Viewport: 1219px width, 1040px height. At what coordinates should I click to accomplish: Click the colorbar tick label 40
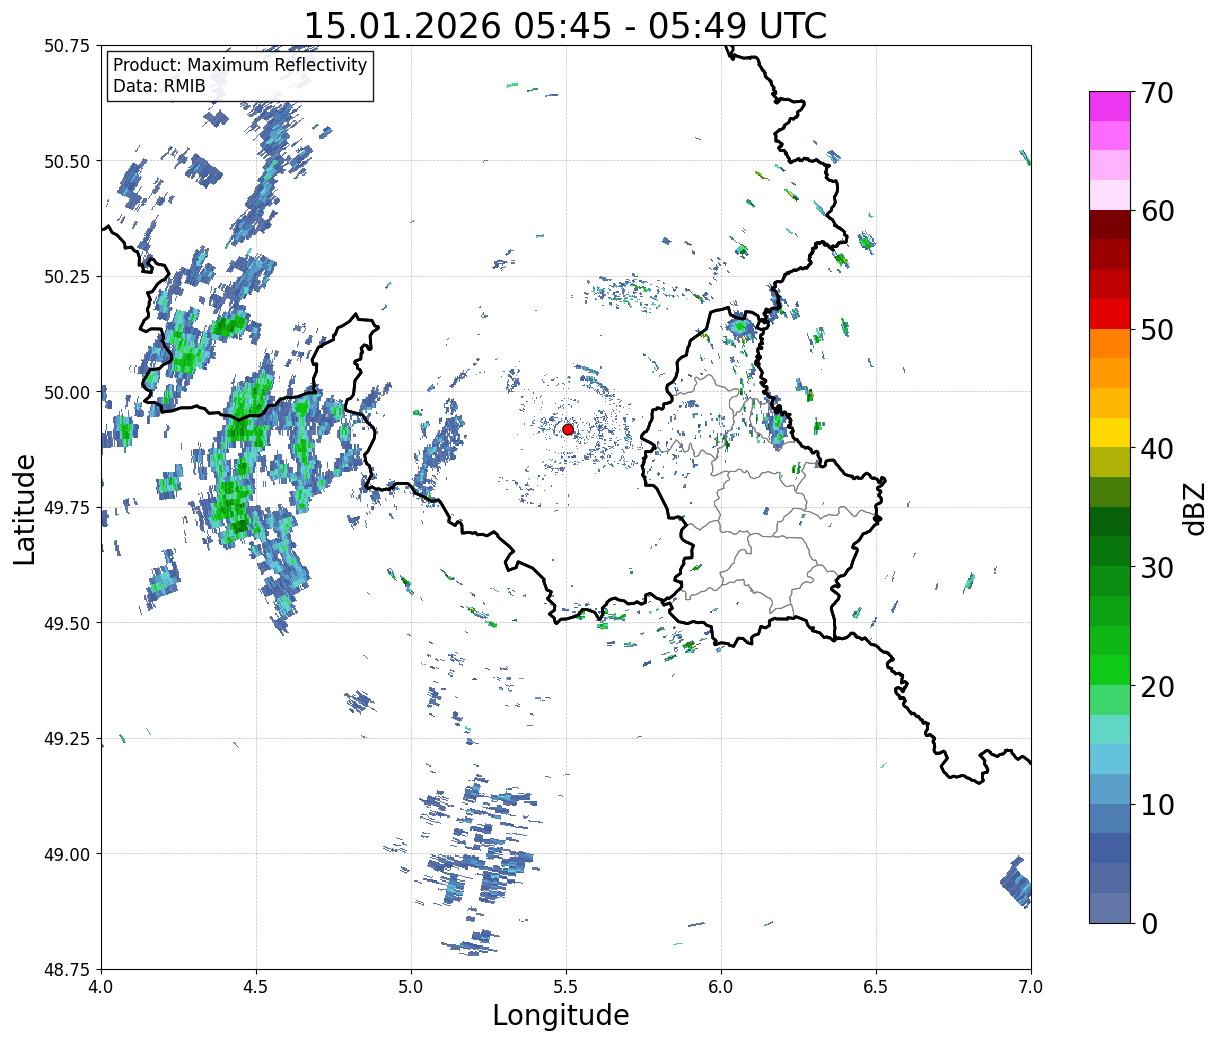point(1157,449)
